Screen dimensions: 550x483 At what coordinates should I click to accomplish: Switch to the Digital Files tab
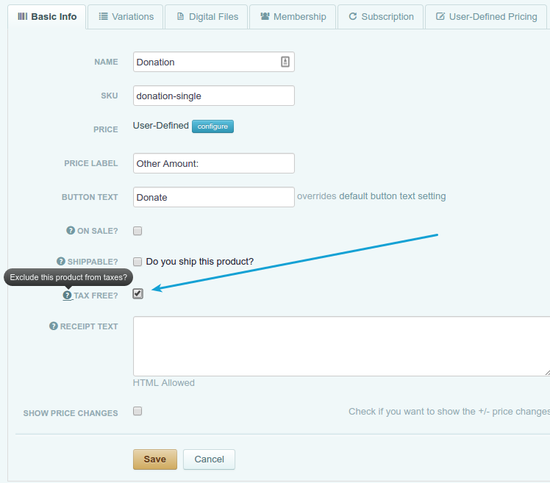(207, 16)
